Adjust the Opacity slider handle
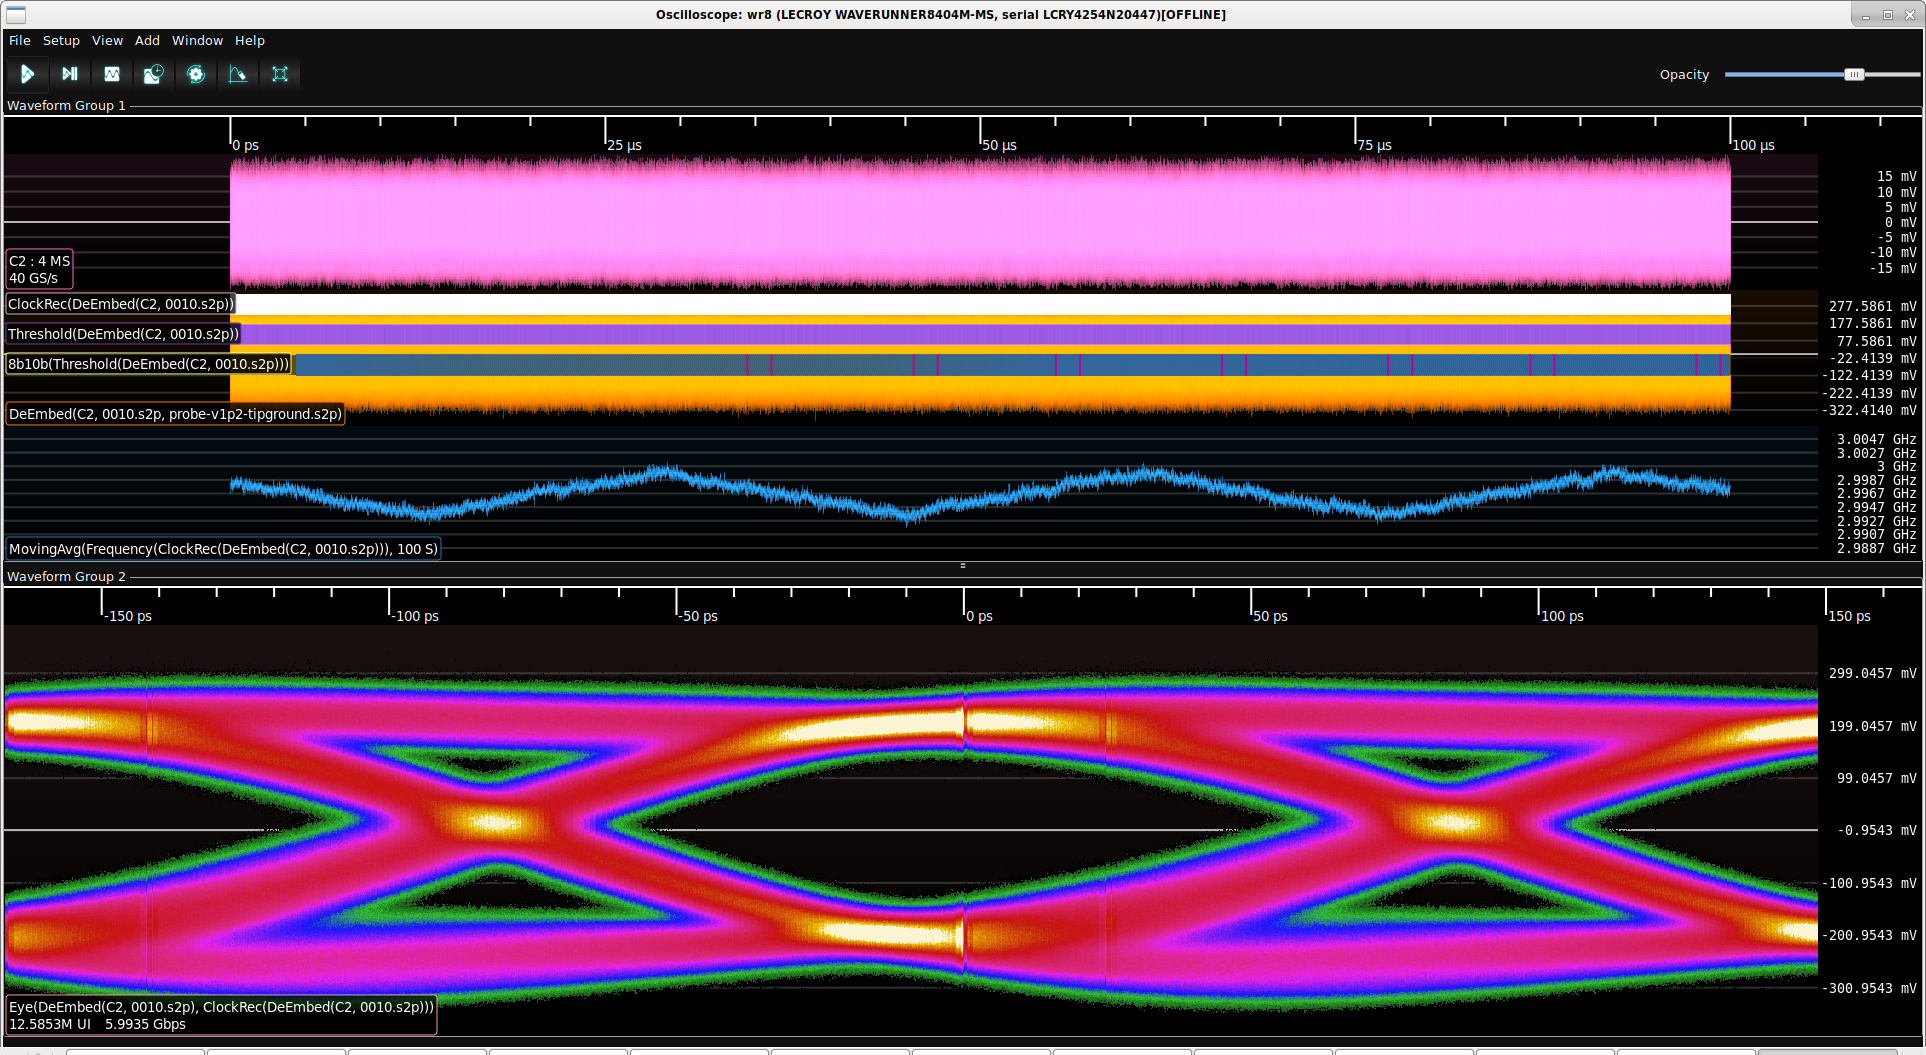Screen dimensions: 1926x1055 [1854, 75]
